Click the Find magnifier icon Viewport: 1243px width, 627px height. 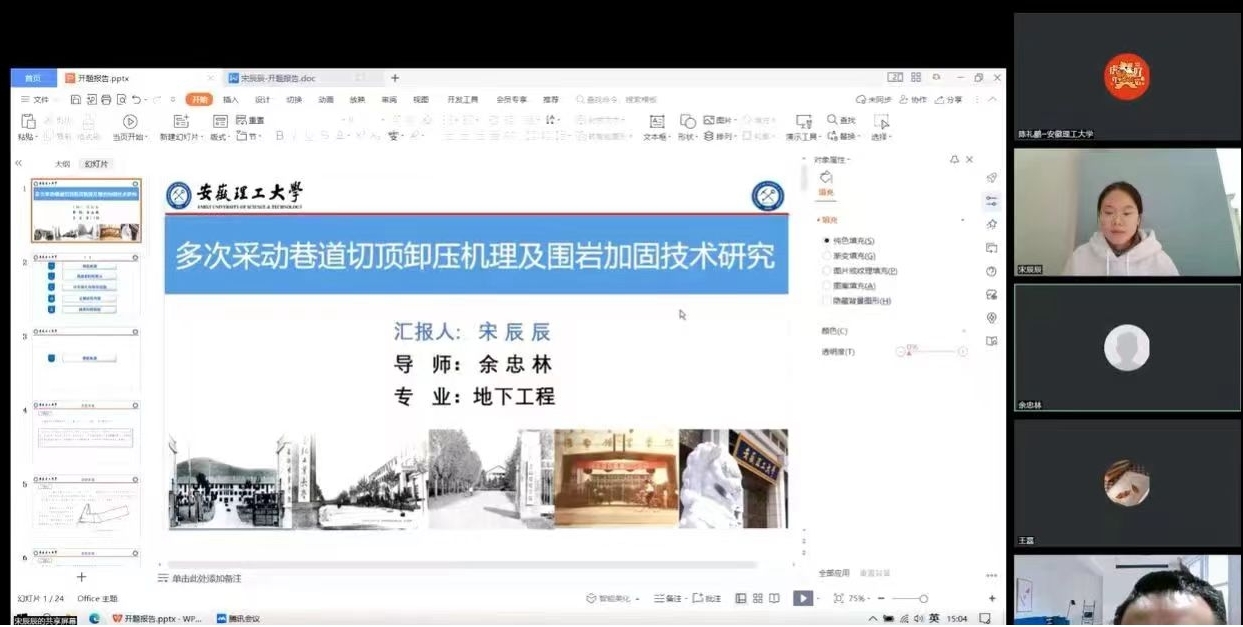pyautogui.click(x=833, y=120)
